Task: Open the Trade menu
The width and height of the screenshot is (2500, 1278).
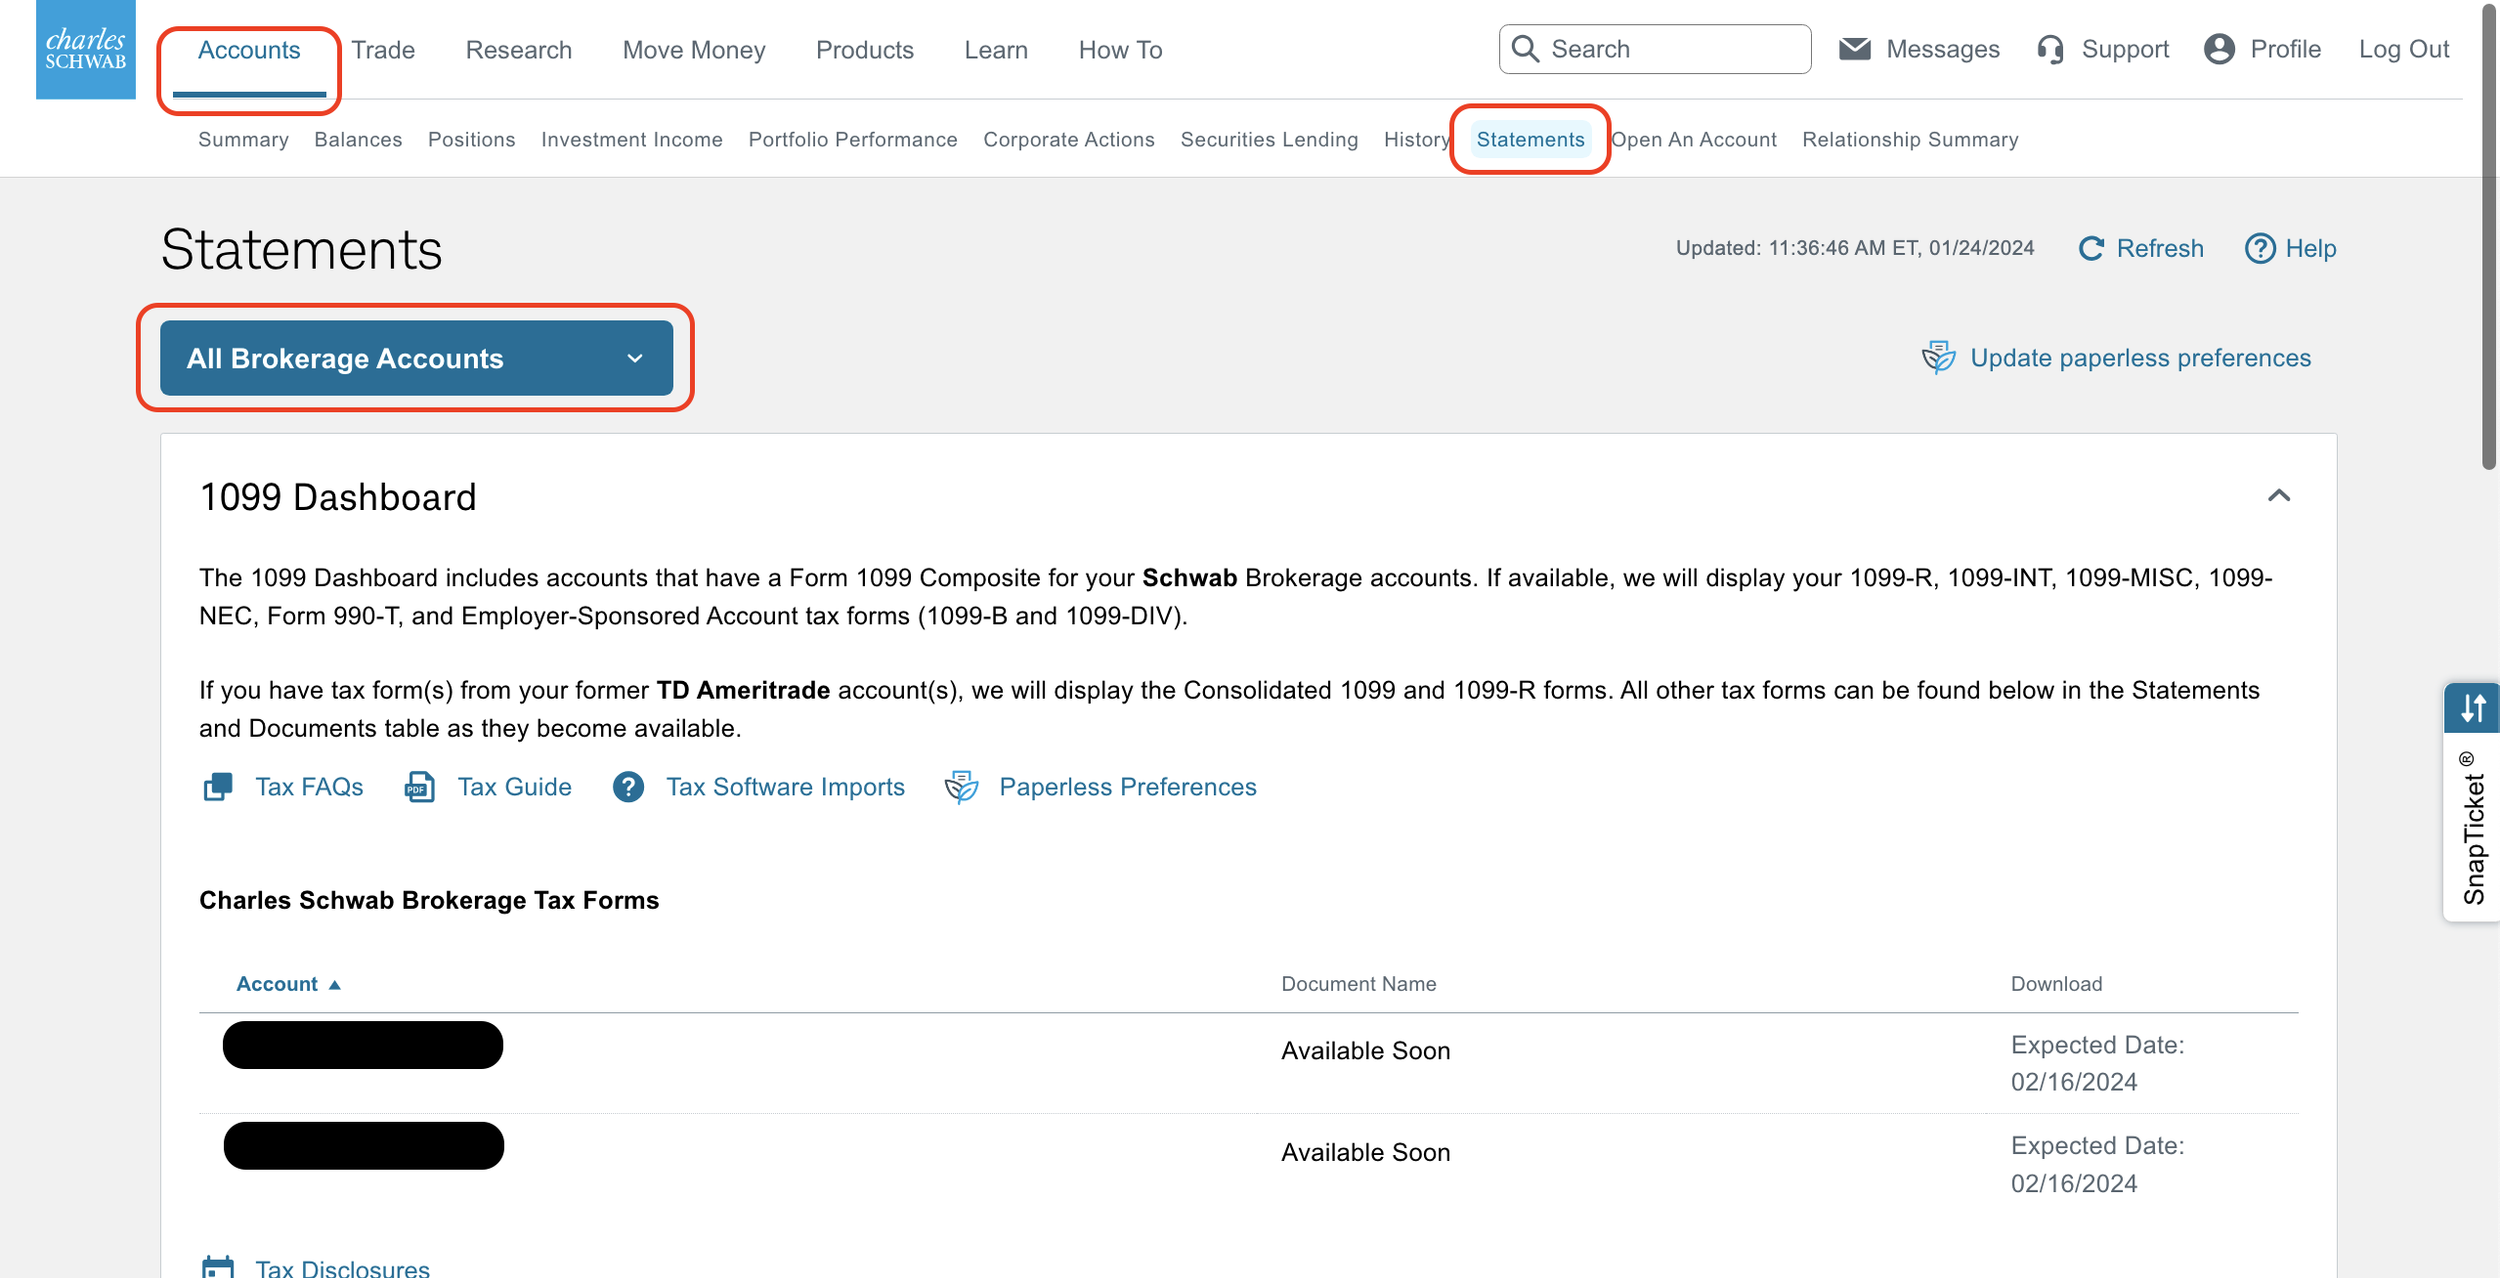Action: point(383,50)
